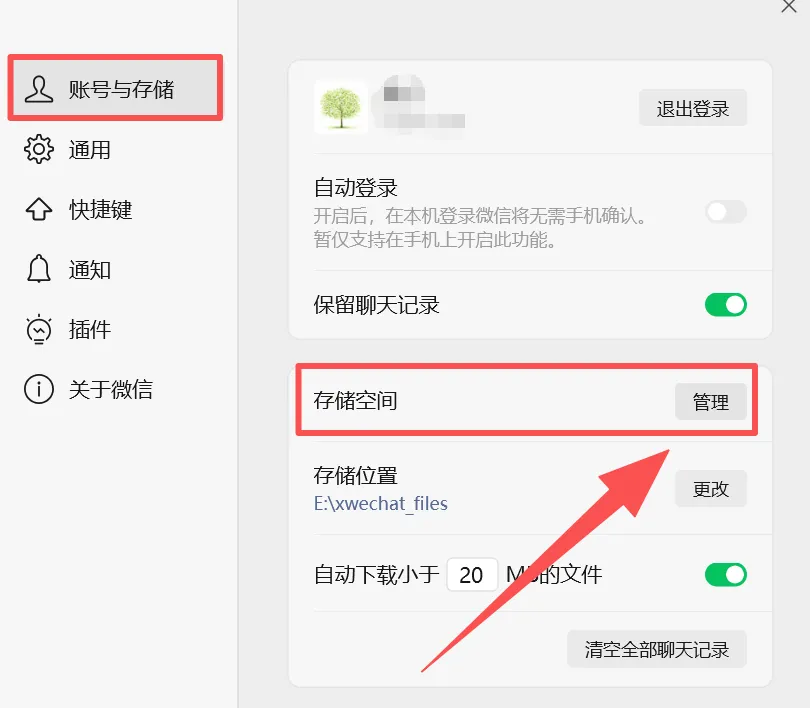Click the gear icon for 通用
The height and width of the screenshot is (708, 810).
39,150
